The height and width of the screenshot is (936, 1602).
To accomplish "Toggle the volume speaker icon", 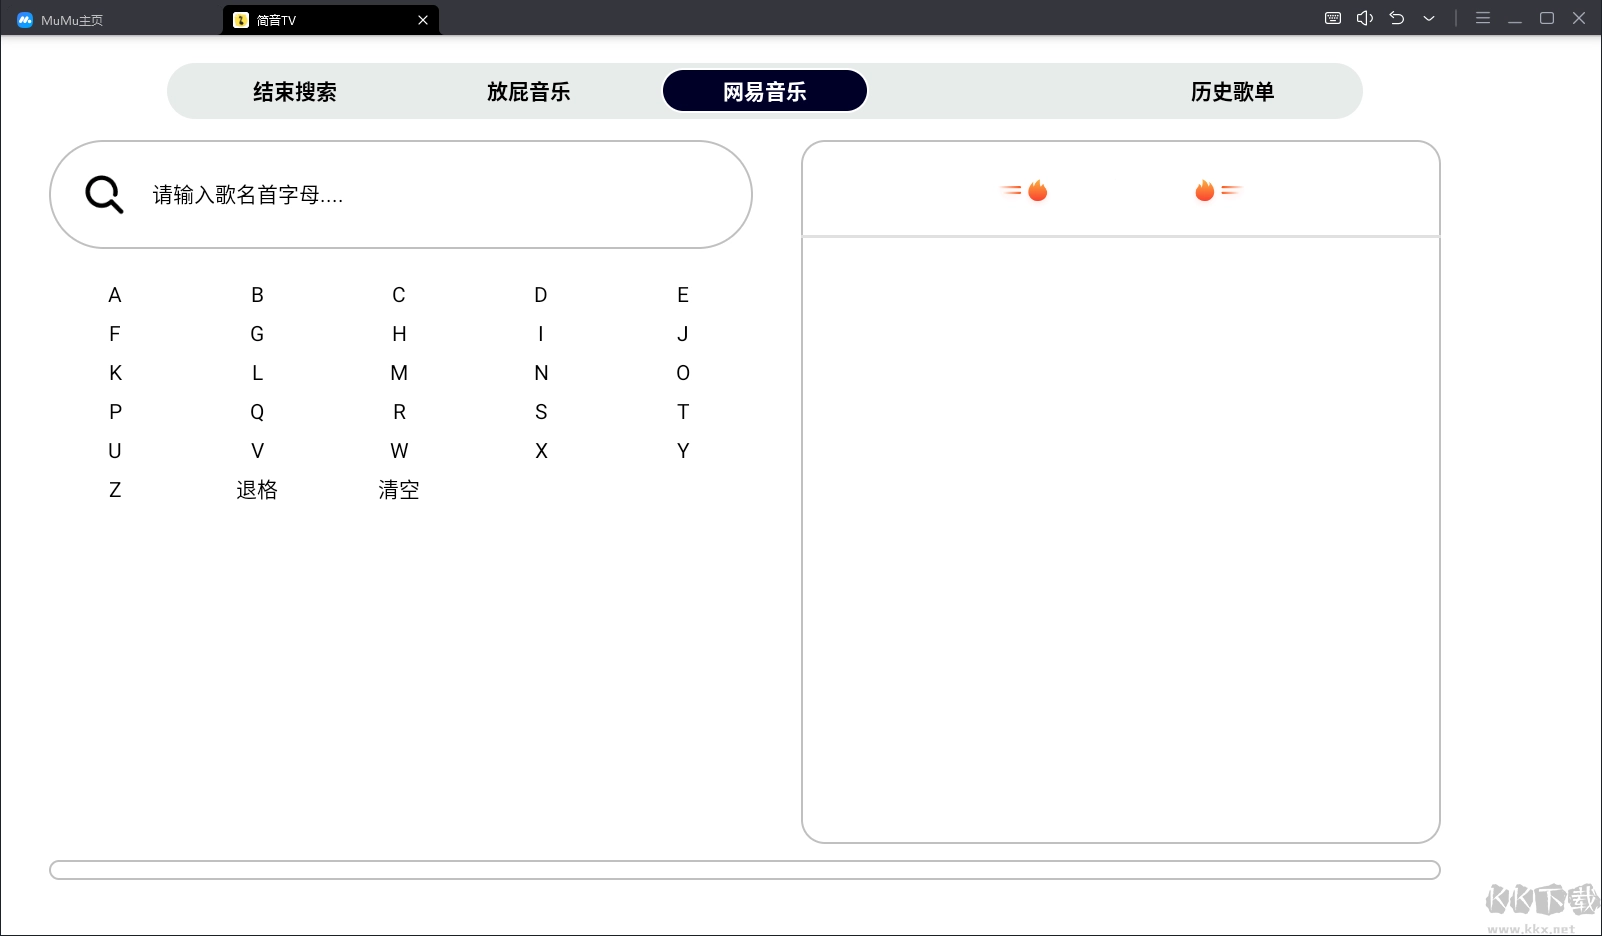I will (1365, 18).
